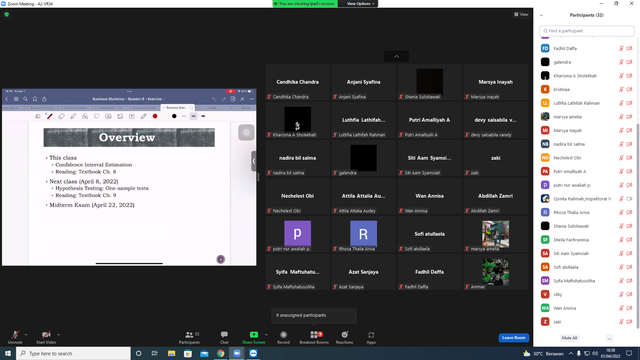This screenshot has width=640, height=360.
Task: Select Rhosa Thalia Ariva's video tile
Action: coord(363,234)
